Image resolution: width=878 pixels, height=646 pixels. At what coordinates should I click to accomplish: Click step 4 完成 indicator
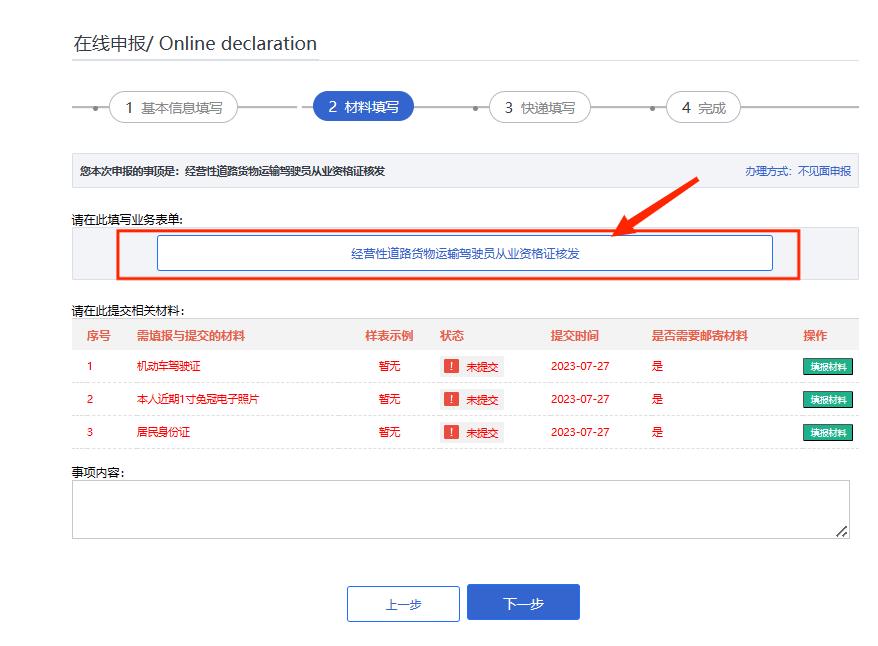coord(701,107)
